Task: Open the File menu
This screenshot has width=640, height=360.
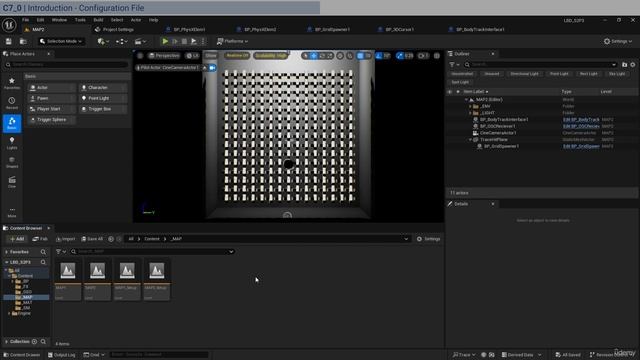Action: [x=25, y=20]
